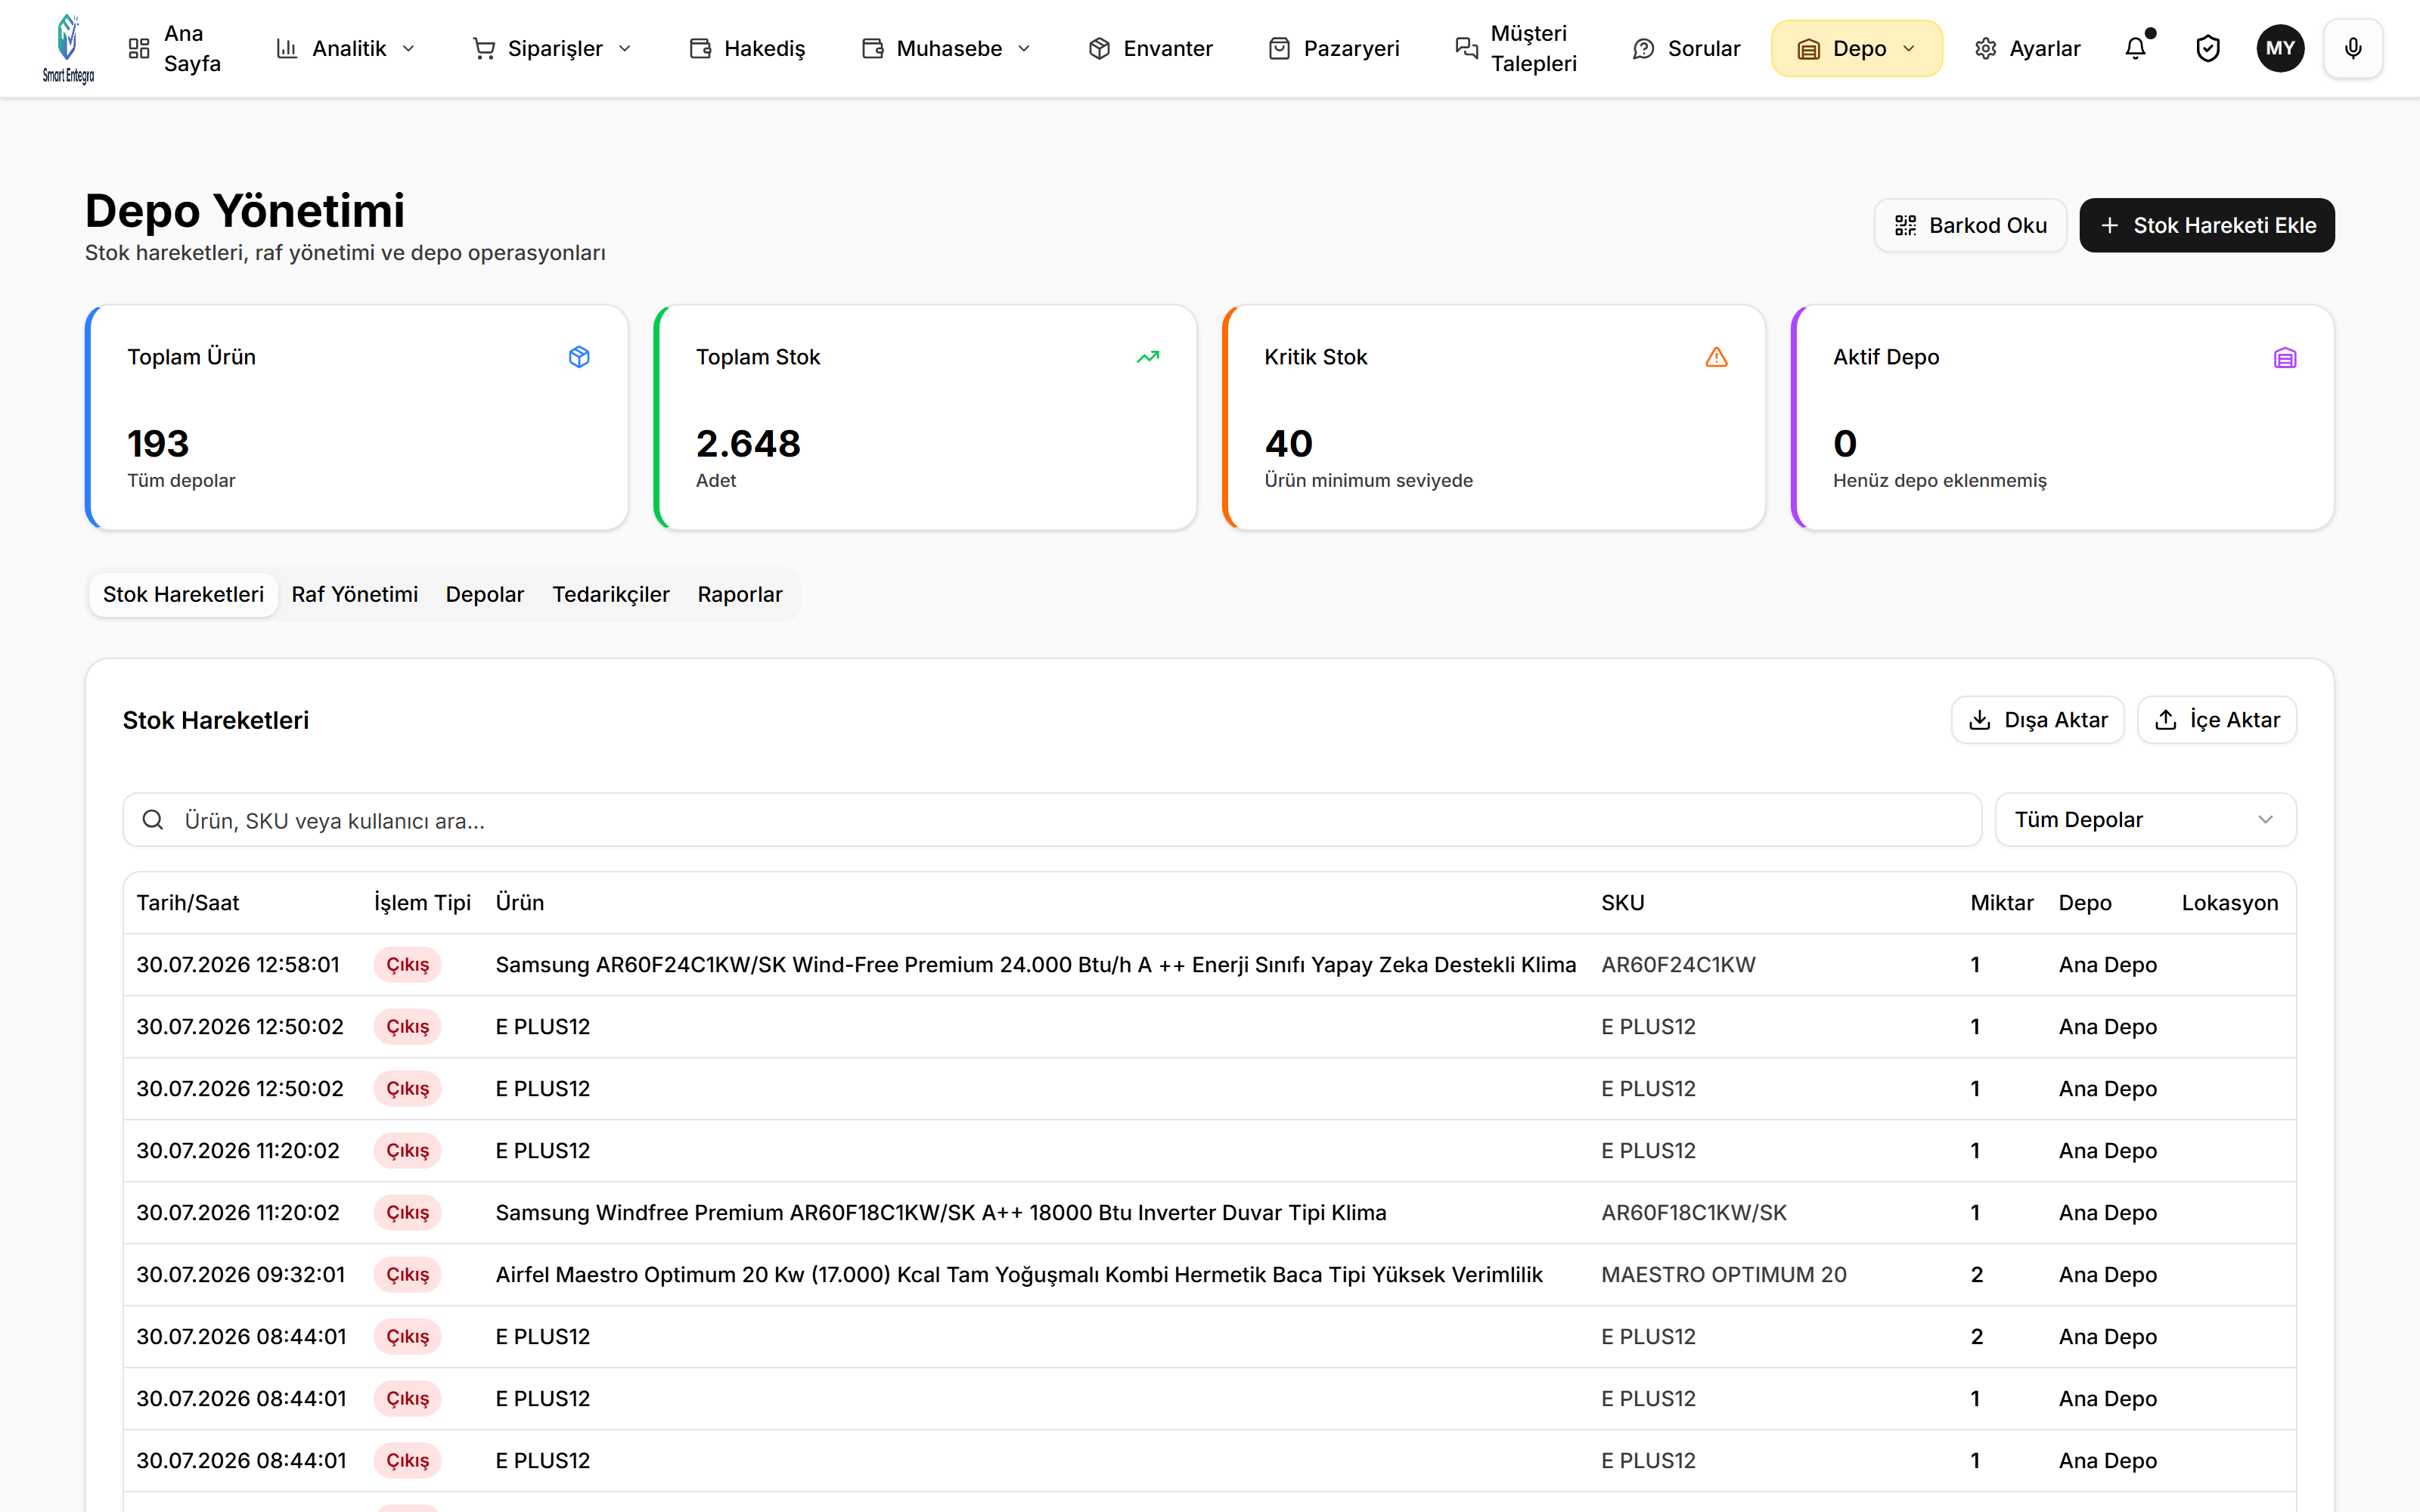Expand the Analitik dropdown chevron
The height and width of the screenshot is (1512, 2420).
click(x=408, y=48)
